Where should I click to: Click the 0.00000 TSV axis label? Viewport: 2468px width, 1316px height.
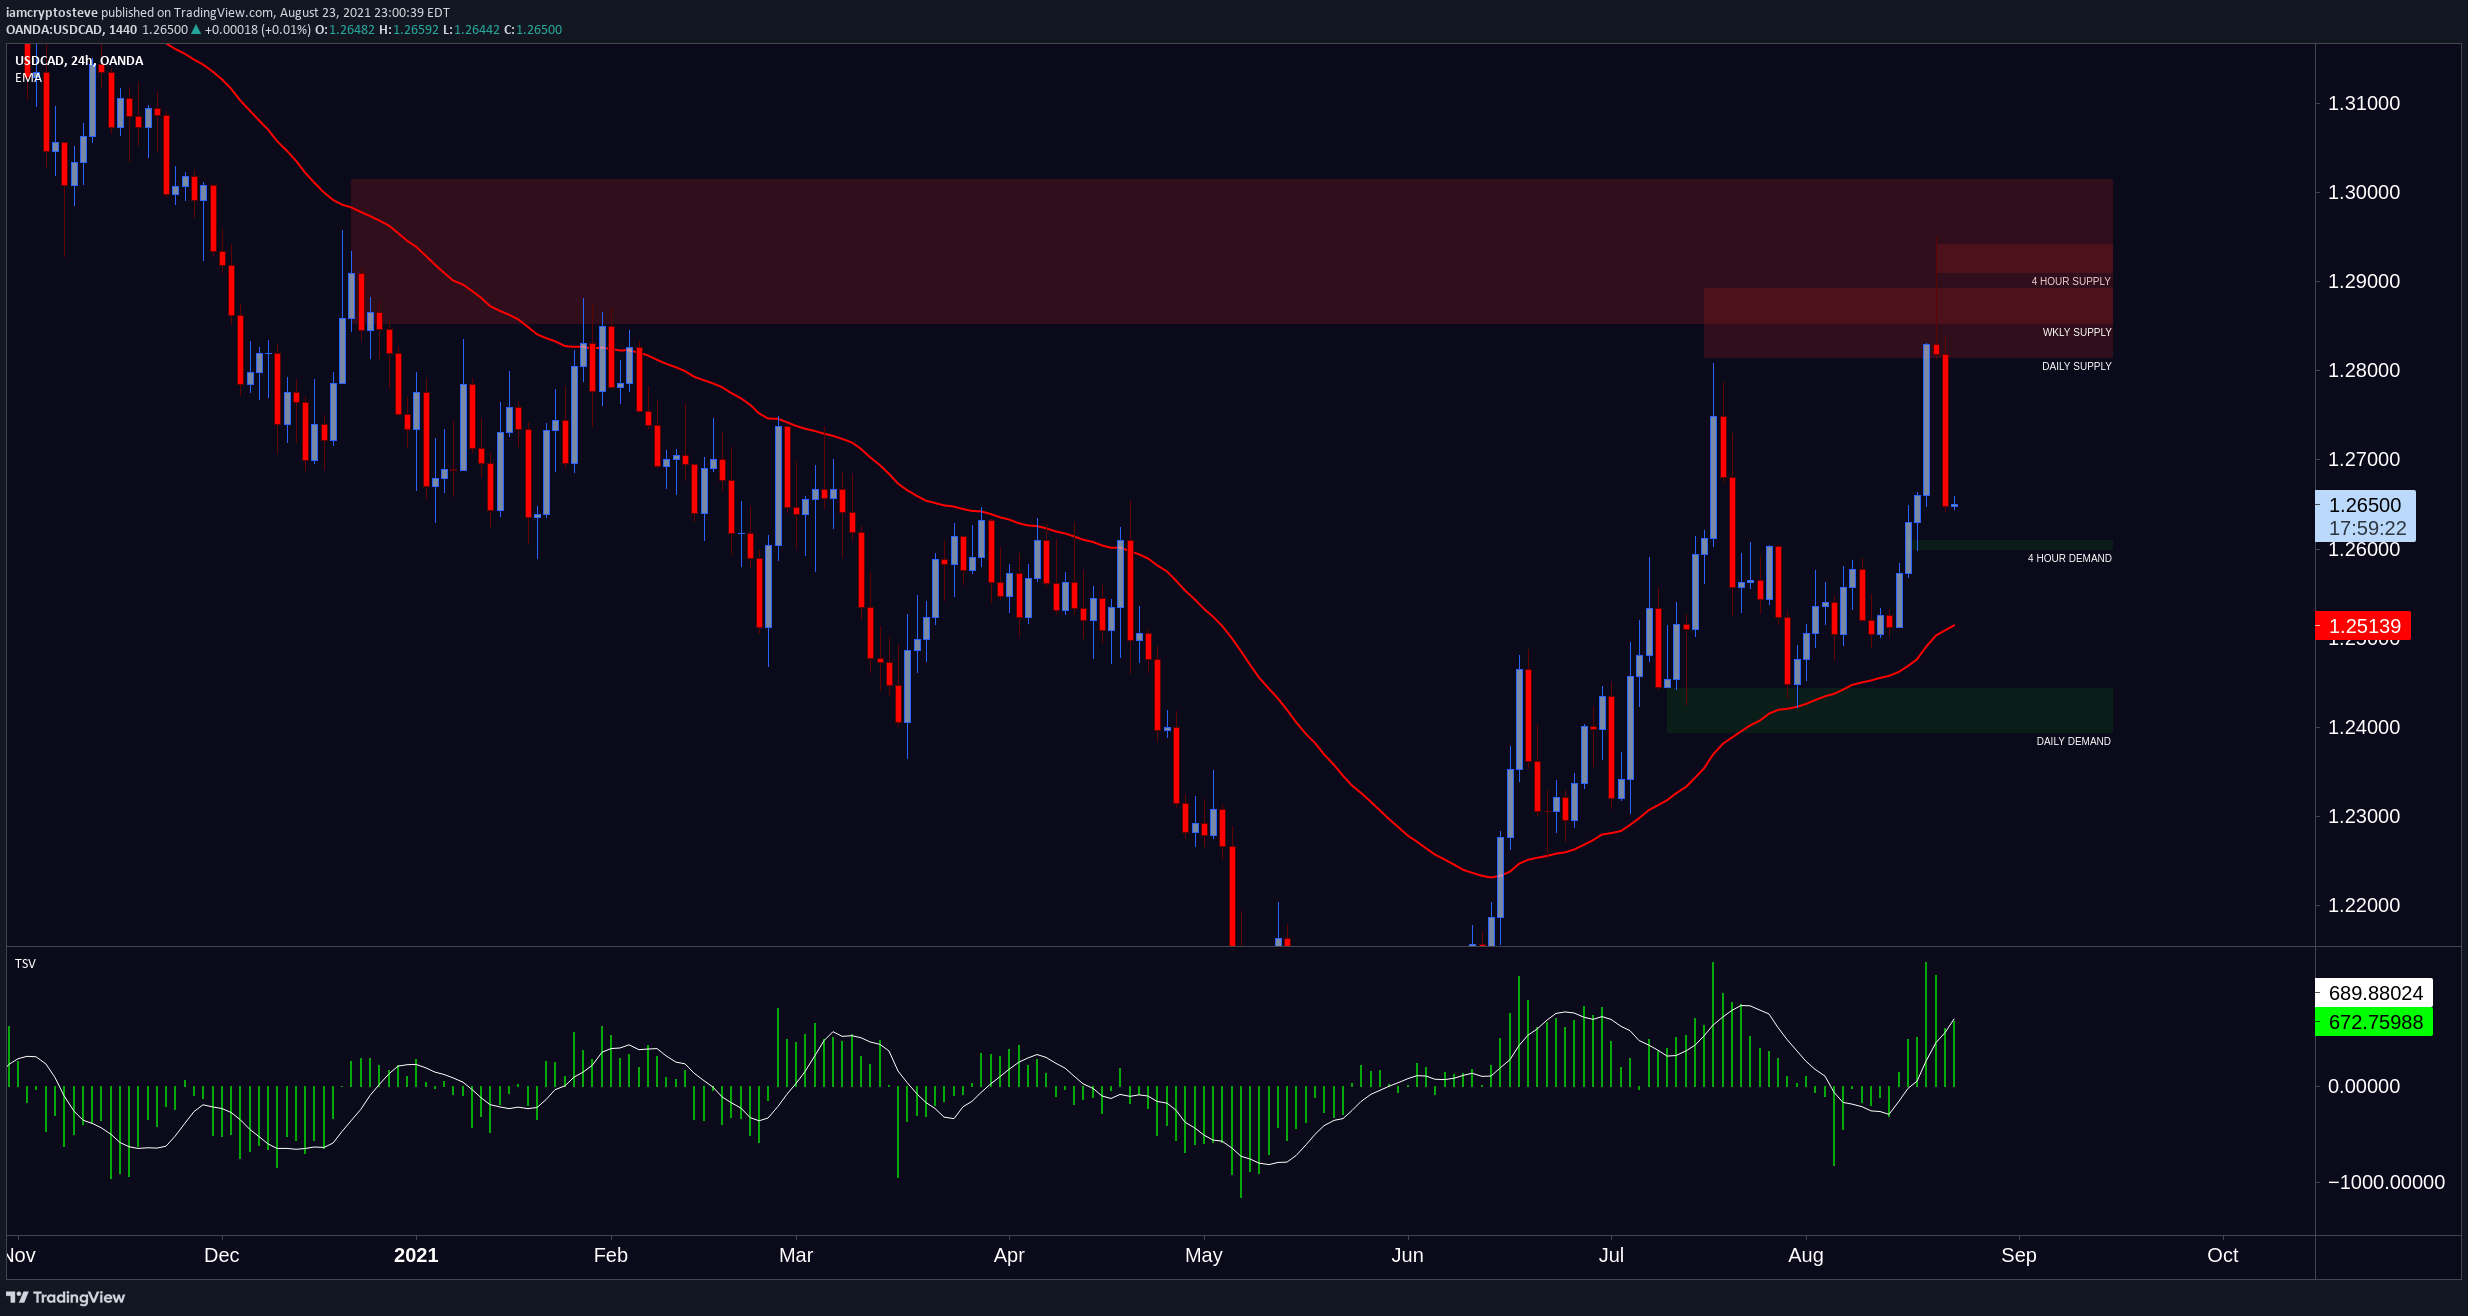(x=2364, y=1086)
